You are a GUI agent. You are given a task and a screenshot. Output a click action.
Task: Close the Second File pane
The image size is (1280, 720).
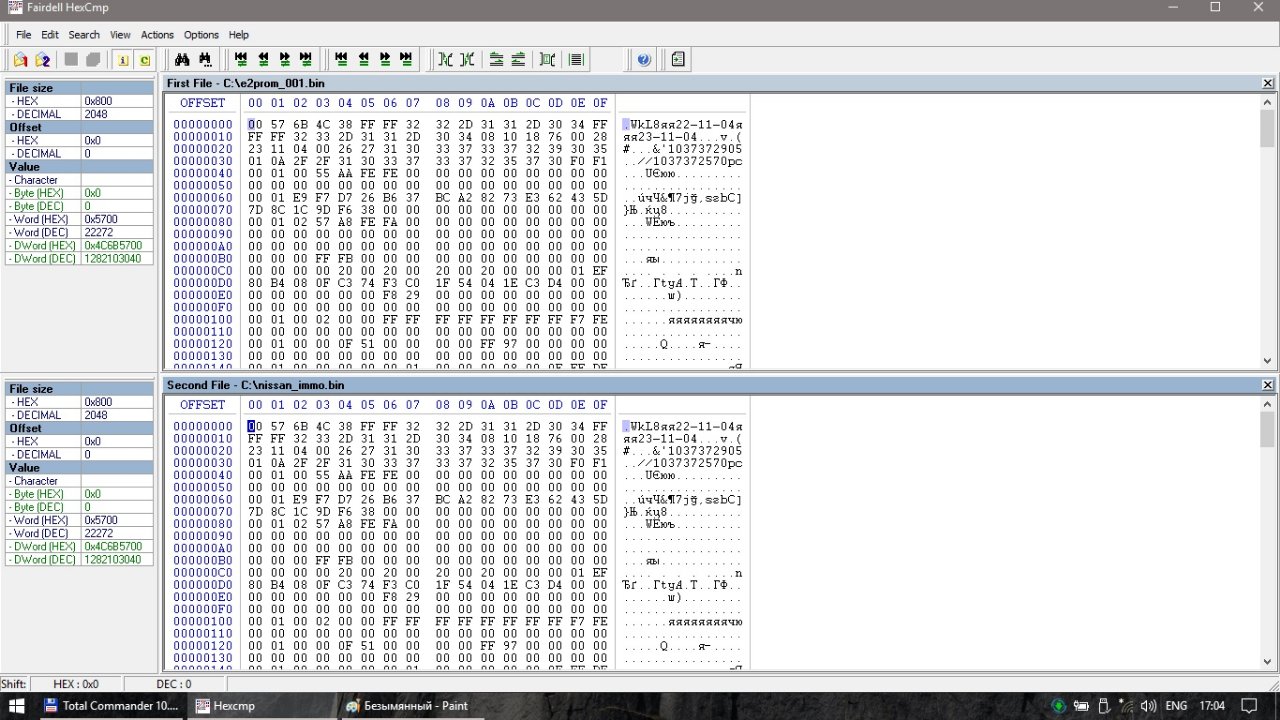click(1268, 384)
